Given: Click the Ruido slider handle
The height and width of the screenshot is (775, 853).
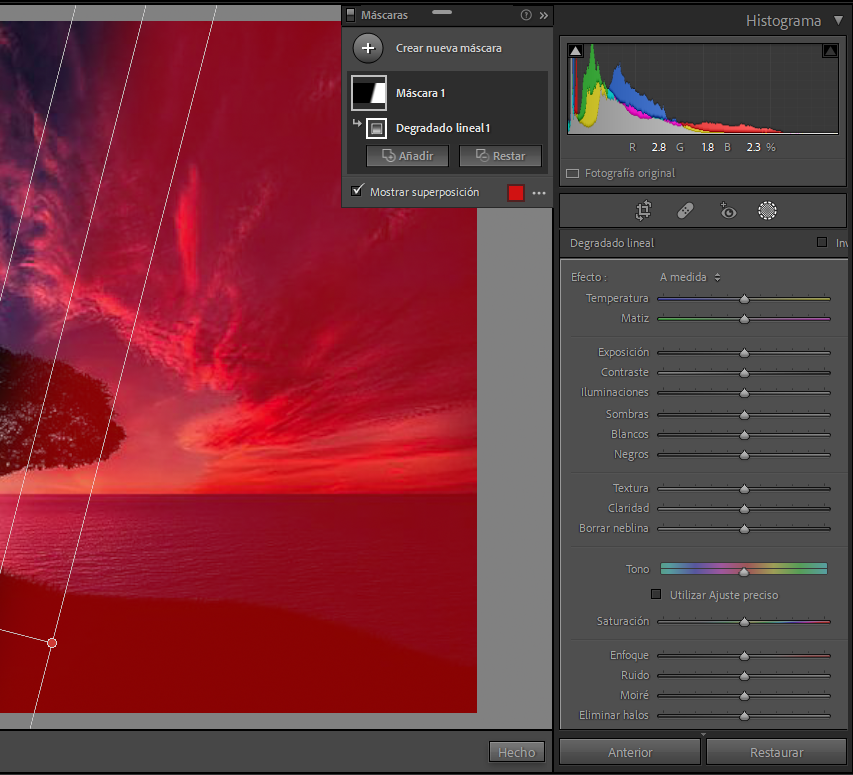Looking at the screenshot, I should [x=744, y=676].
